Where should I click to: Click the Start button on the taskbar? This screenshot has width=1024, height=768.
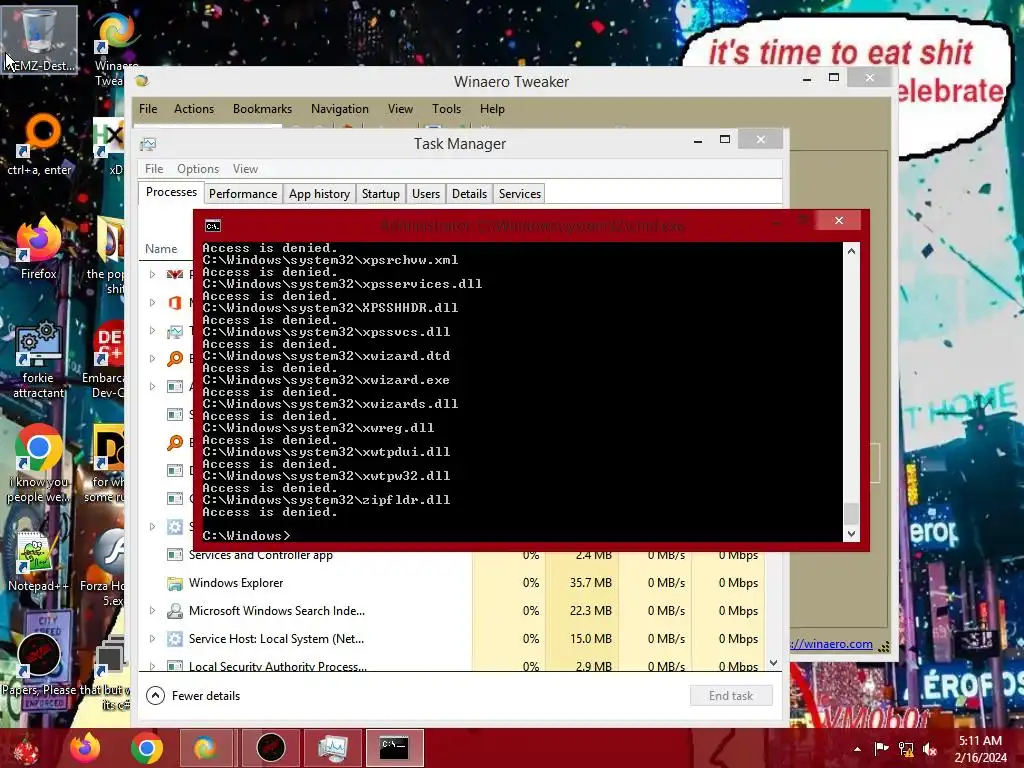(x=26, y=748)
